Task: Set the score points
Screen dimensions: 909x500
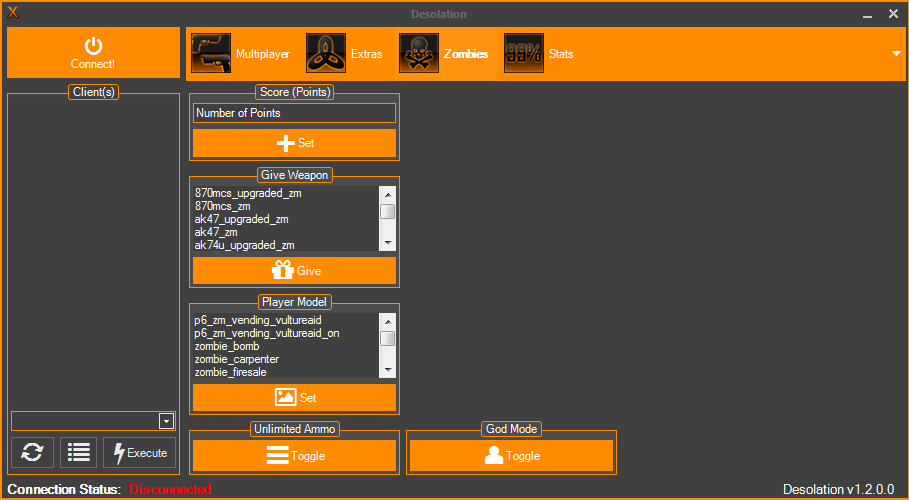Action: [x=294, y=143]
